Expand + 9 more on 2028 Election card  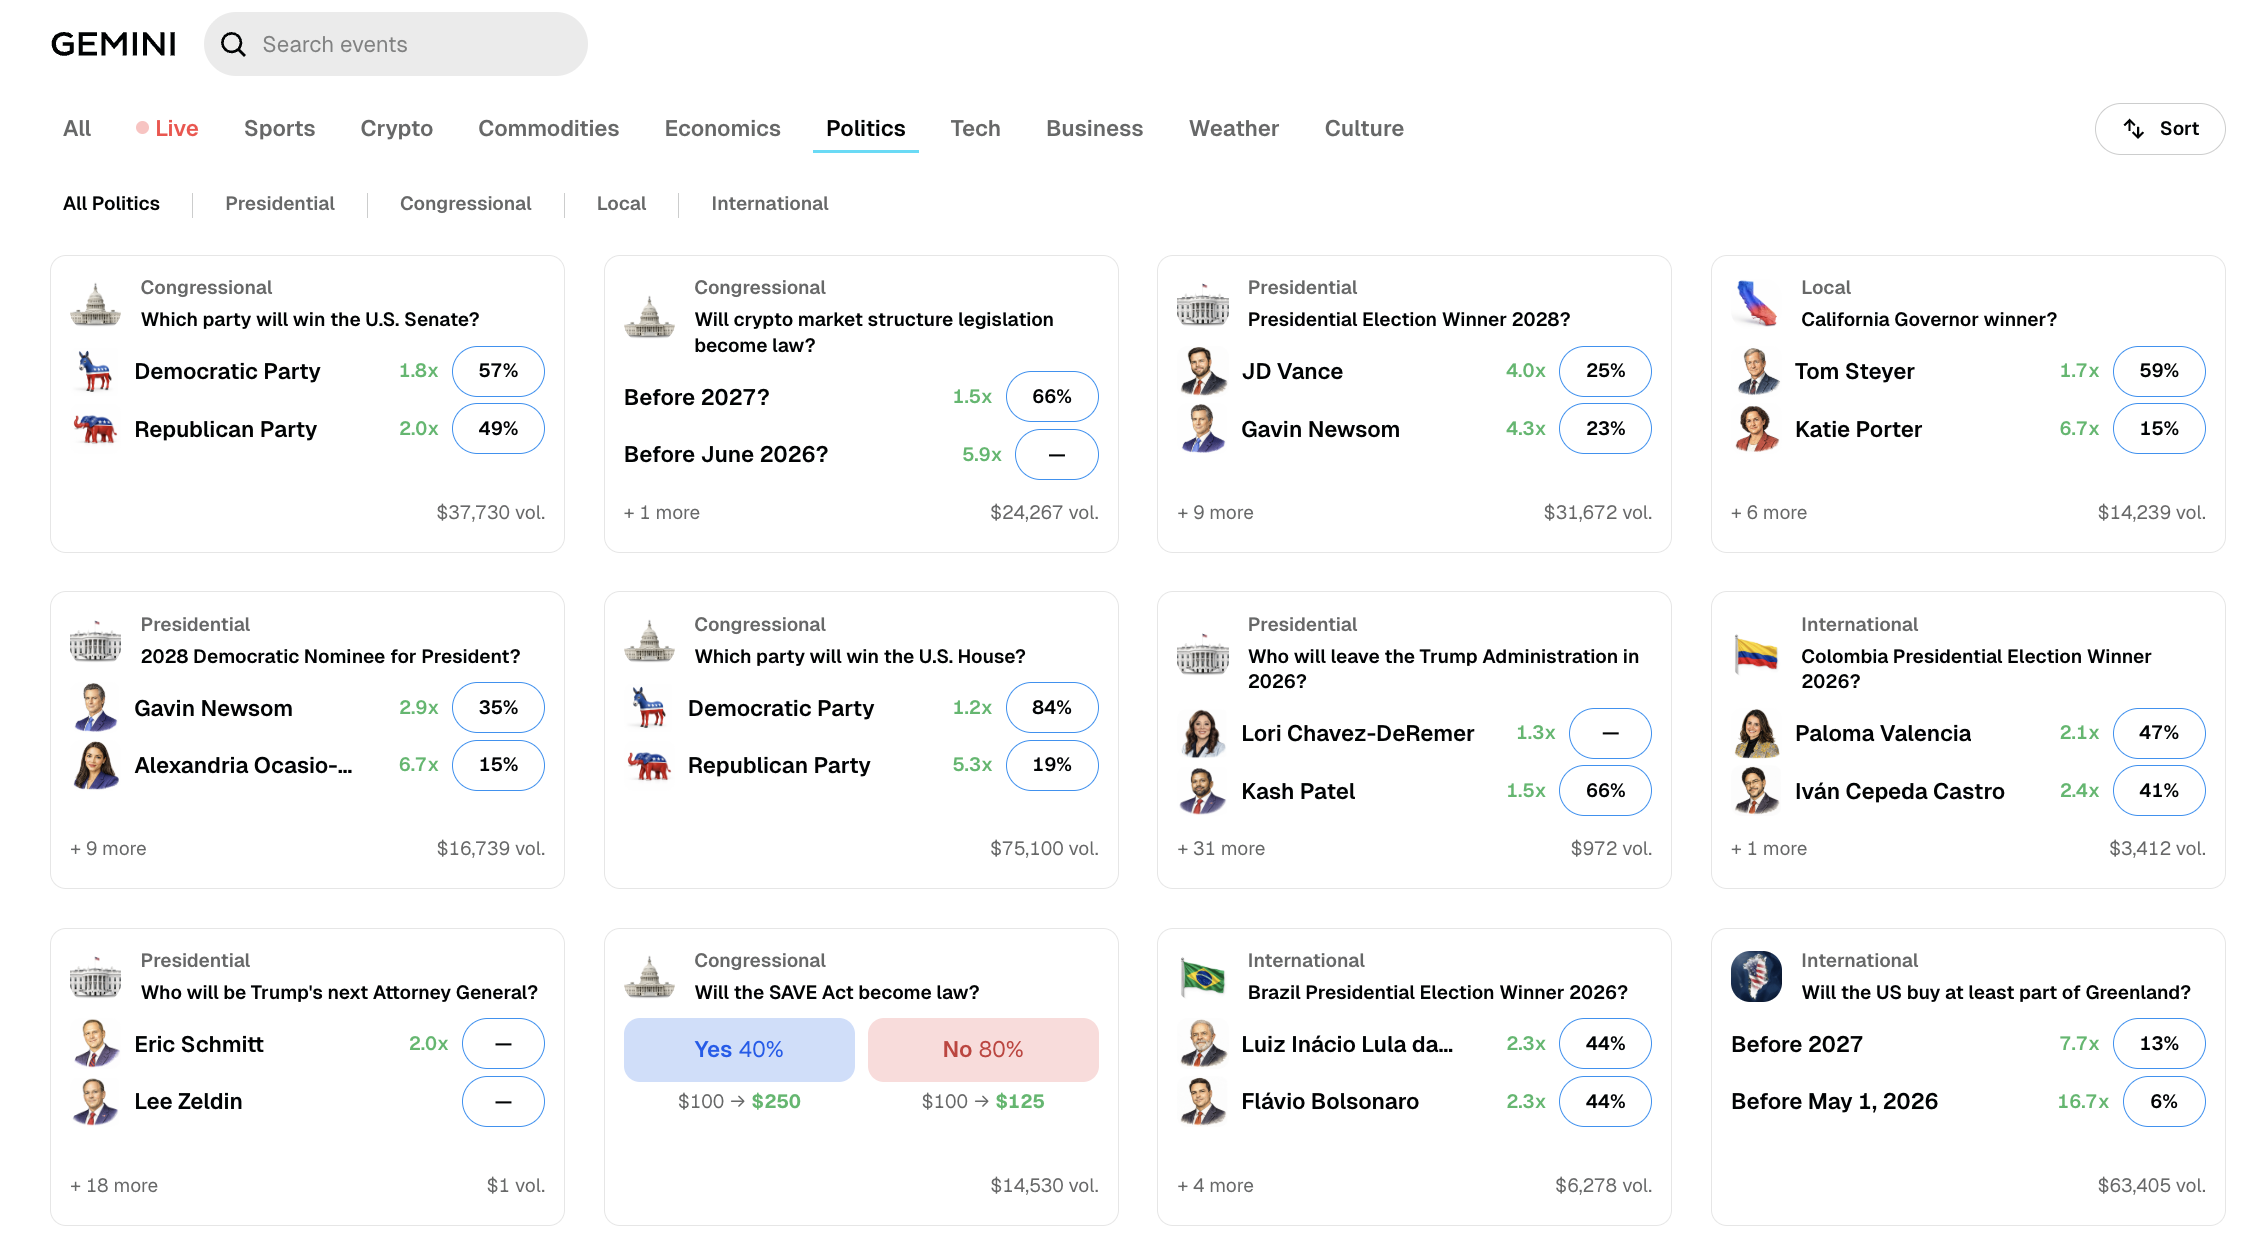tap(1215, 512)
